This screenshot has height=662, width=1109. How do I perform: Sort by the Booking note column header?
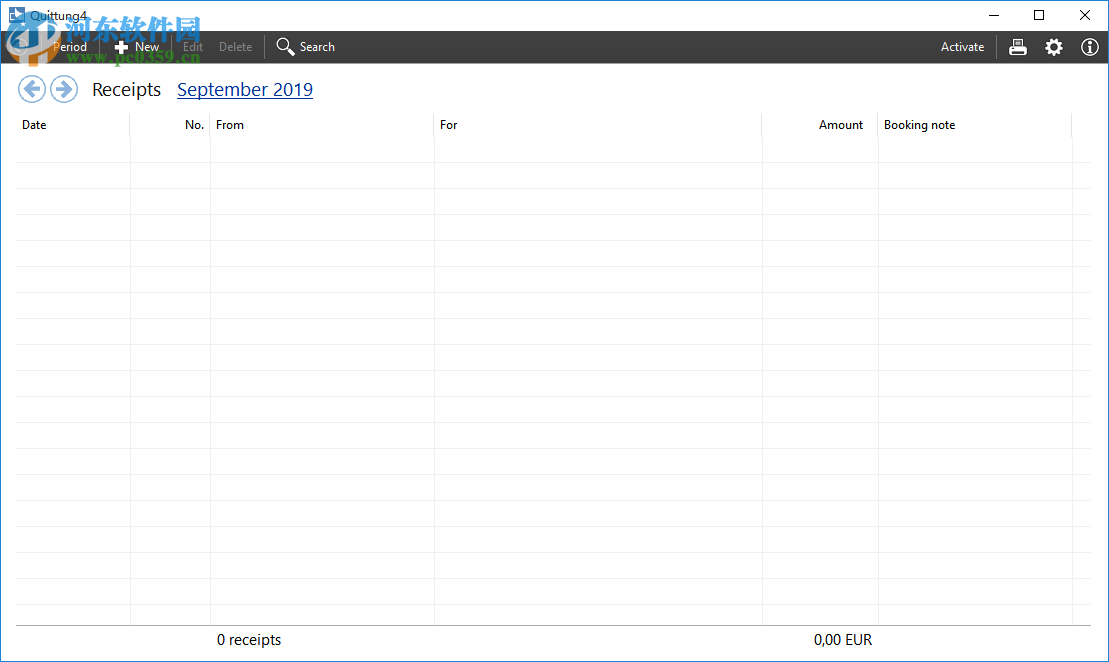click(x=975, y=124)
